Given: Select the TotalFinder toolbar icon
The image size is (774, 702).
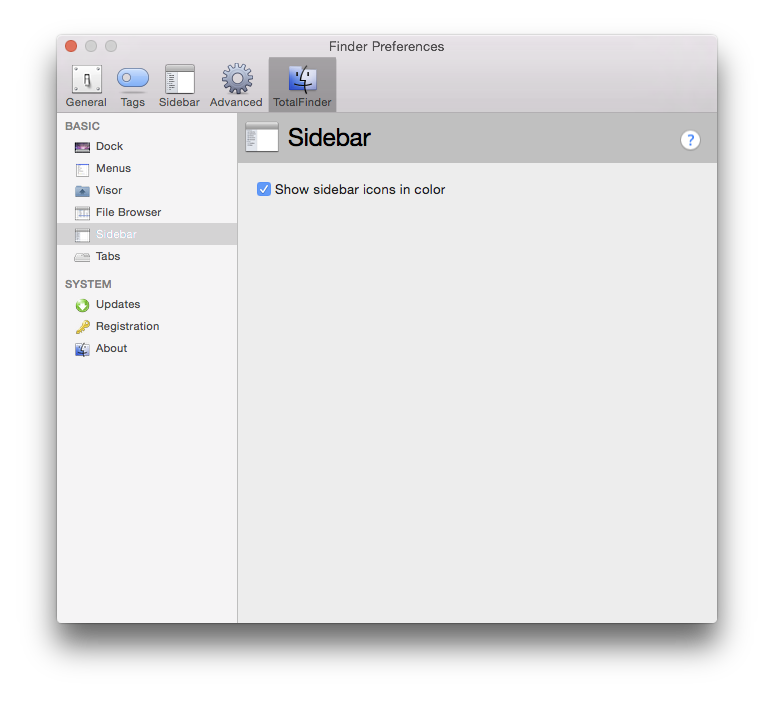Looking at the screenshot, I should (x=302, y=79).
